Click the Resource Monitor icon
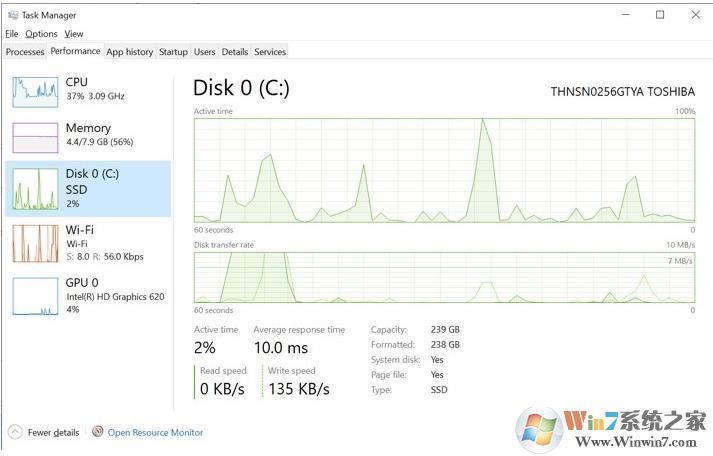 coord(98,433)
